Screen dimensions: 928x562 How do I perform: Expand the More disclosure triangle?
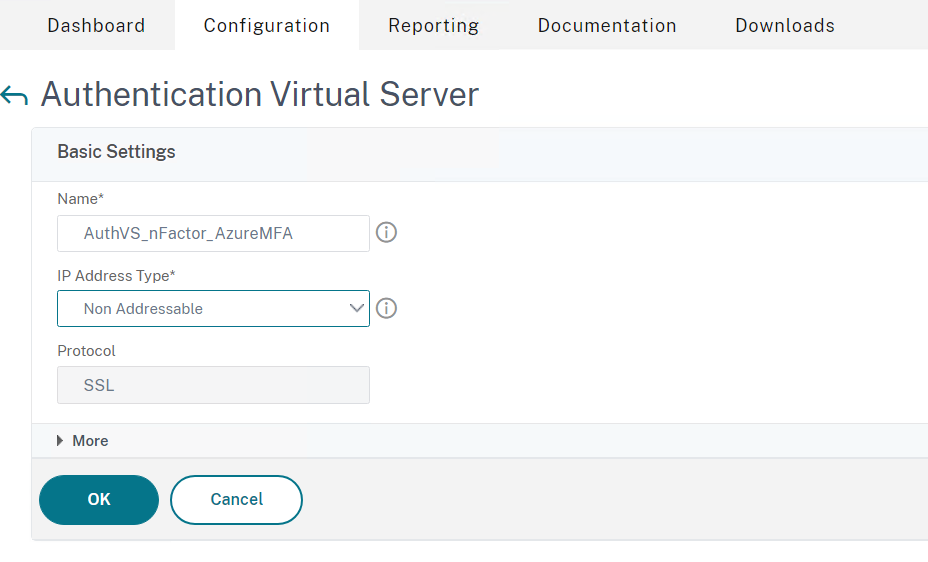point(60,441)
